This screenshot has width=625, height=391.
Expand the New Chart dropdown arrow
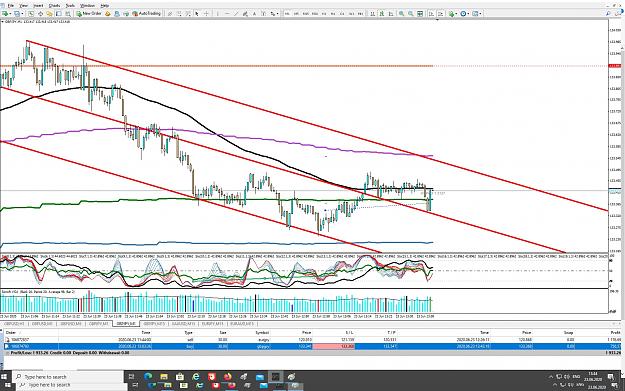[10, 14]
